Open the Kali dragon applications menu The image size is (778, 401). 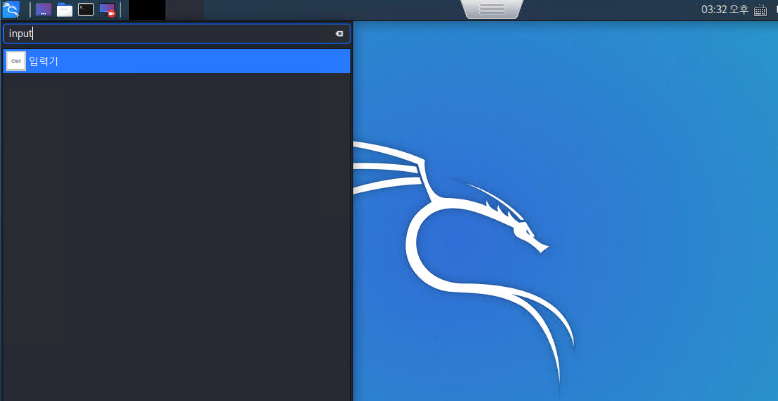click(10, 9)
